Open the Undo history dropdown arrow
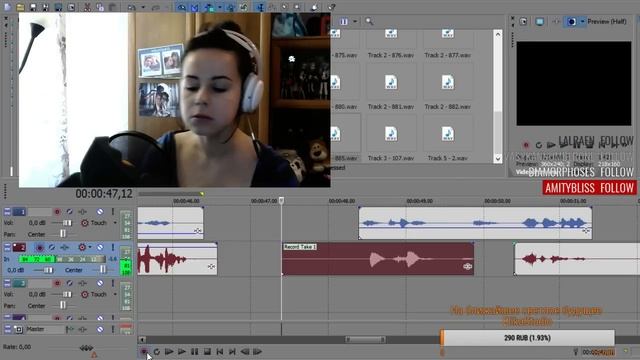640x360 pixels. (143, 7)
